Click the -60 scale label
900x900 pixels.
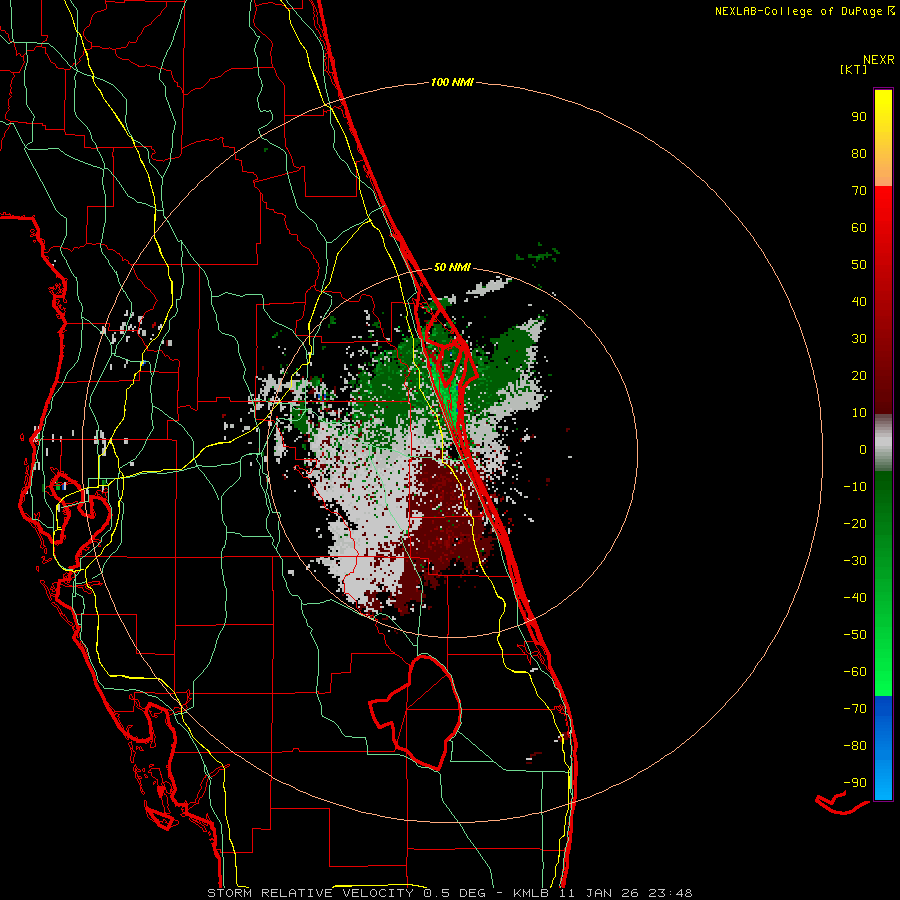tap(855, 672)
